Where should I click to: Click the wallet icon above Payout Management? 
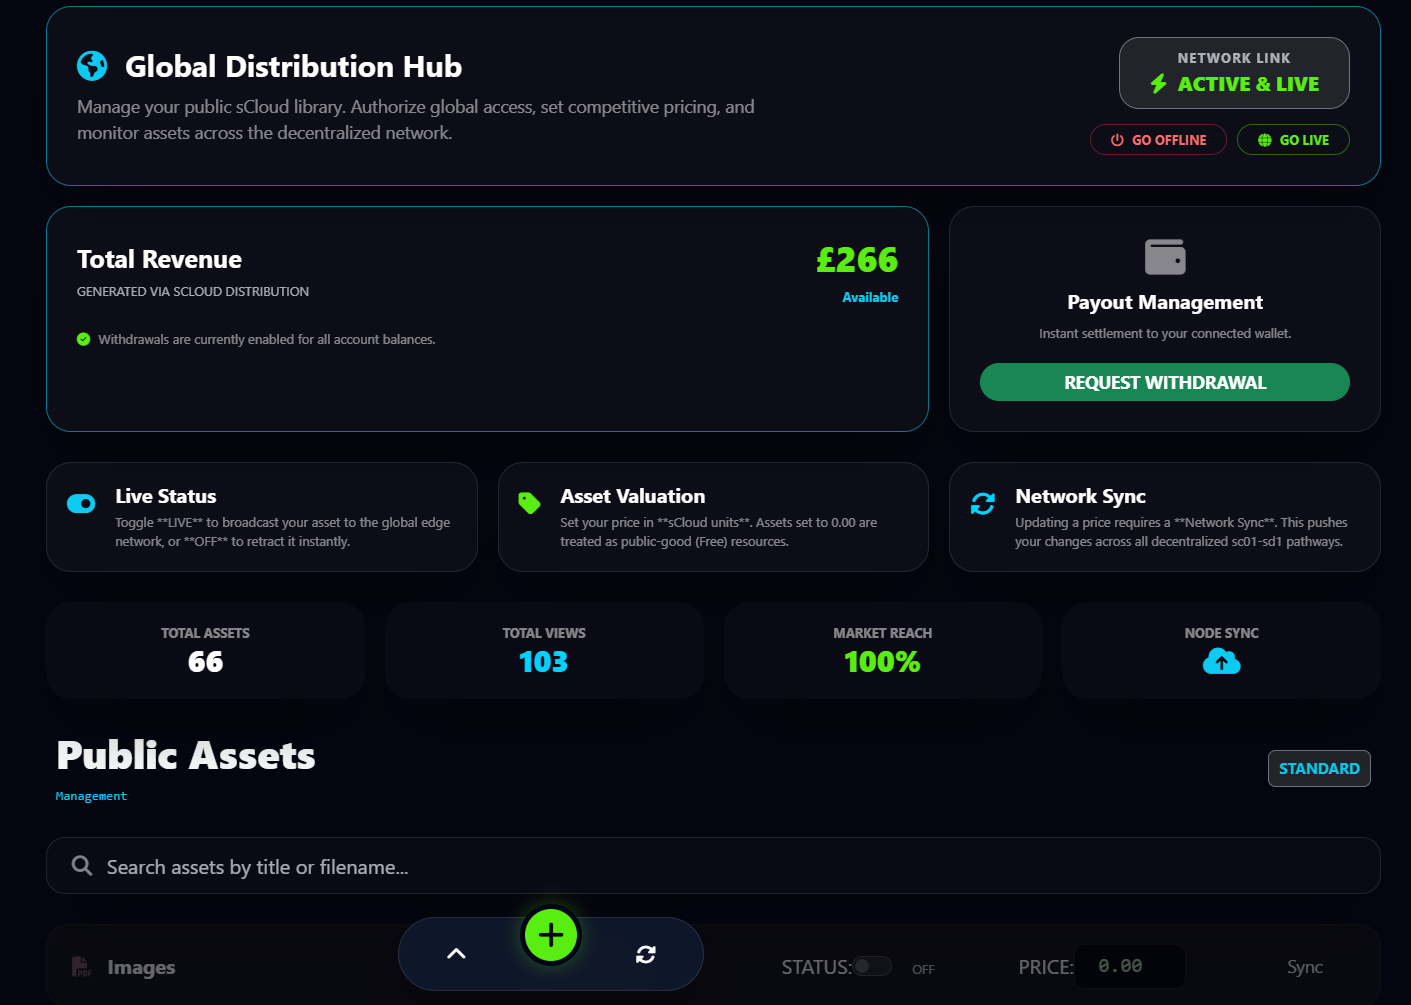[x=1164, y=257]
